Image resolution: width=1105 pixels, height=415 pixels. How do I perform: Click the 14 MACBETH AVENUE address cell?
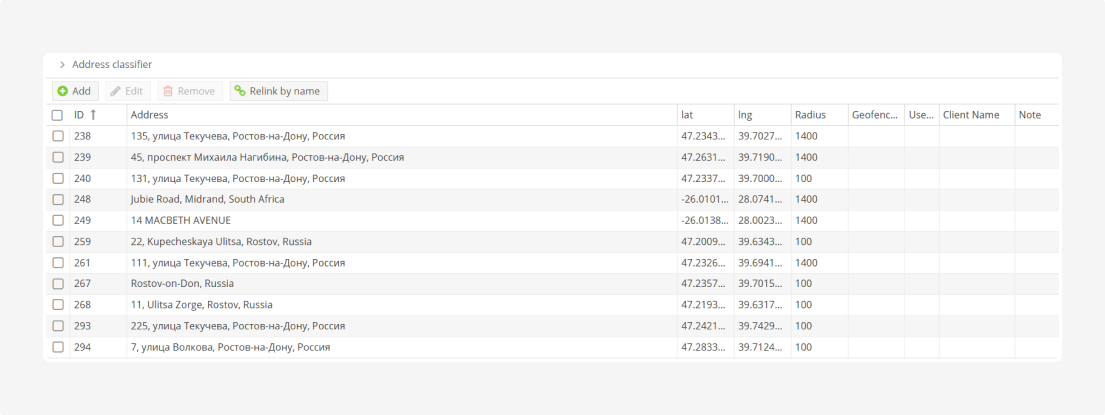[181, 220]
